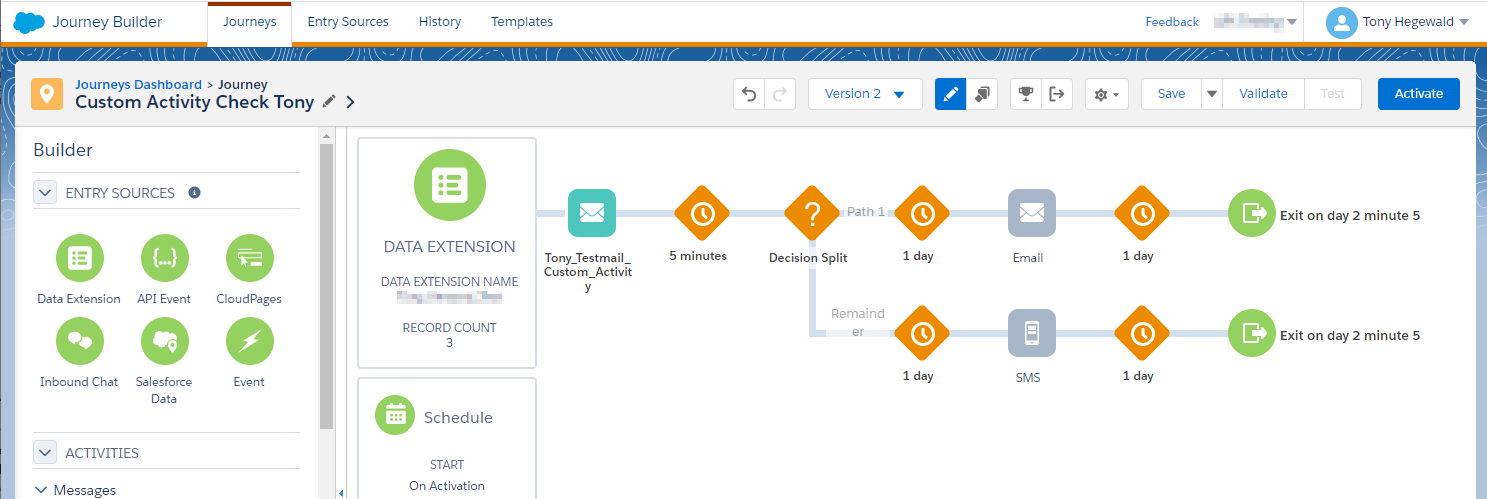Collapse the Builder panel side arrow
Screen dimensions: 1487x499
pos(340,492)
